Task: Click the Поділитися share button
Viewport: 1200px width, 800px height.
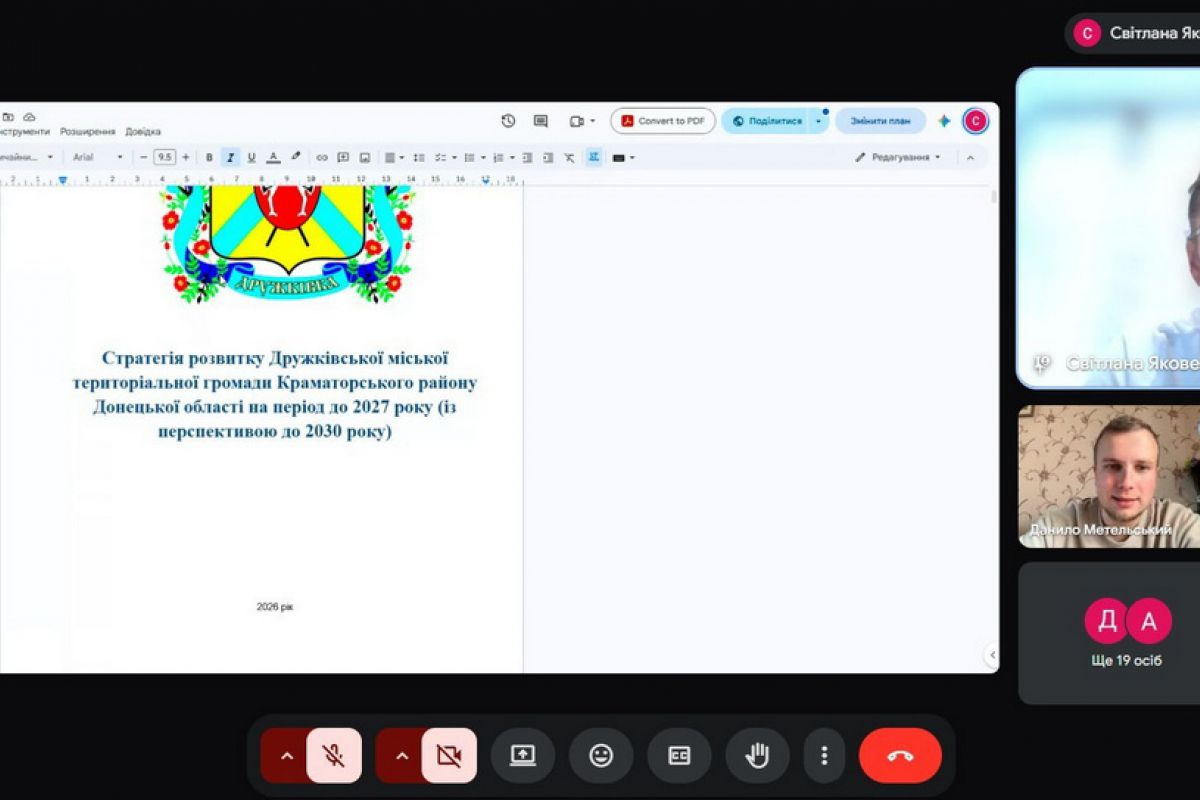Action: pyautogui.click(x=766, y=121)
